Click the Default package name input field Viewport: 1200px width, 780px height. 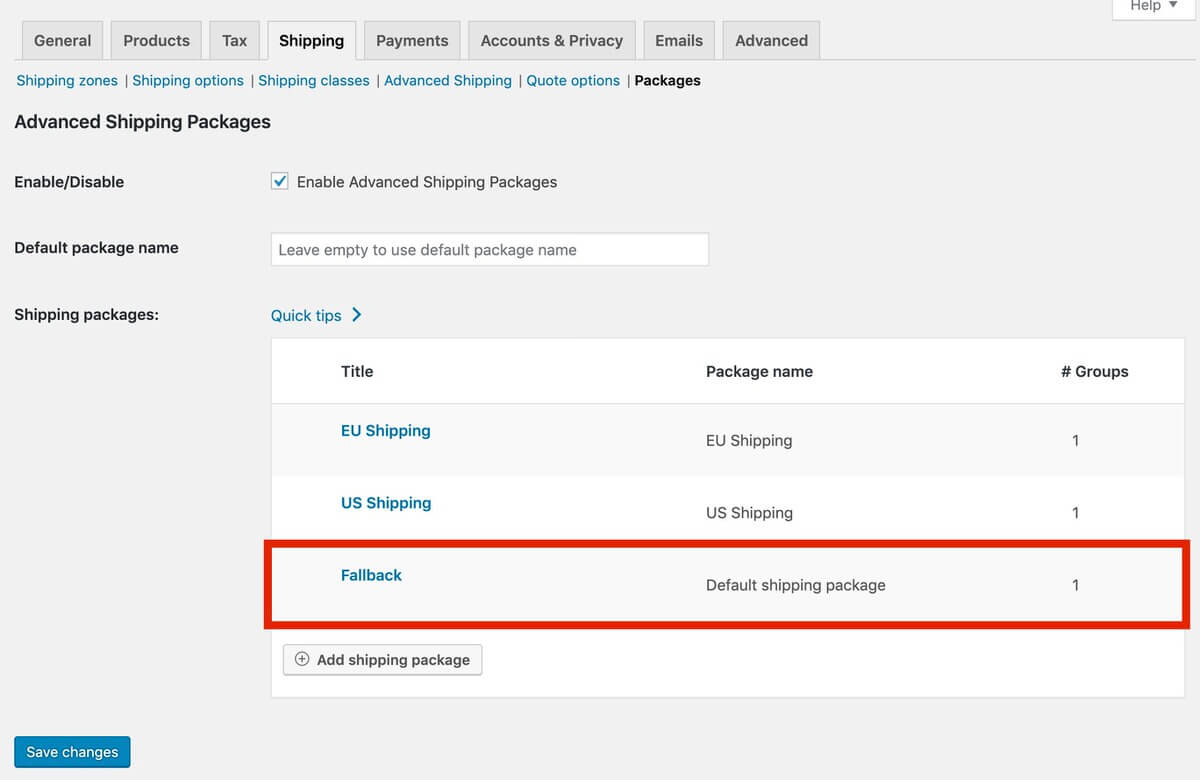pyautogui.click(x=489, y=249)
